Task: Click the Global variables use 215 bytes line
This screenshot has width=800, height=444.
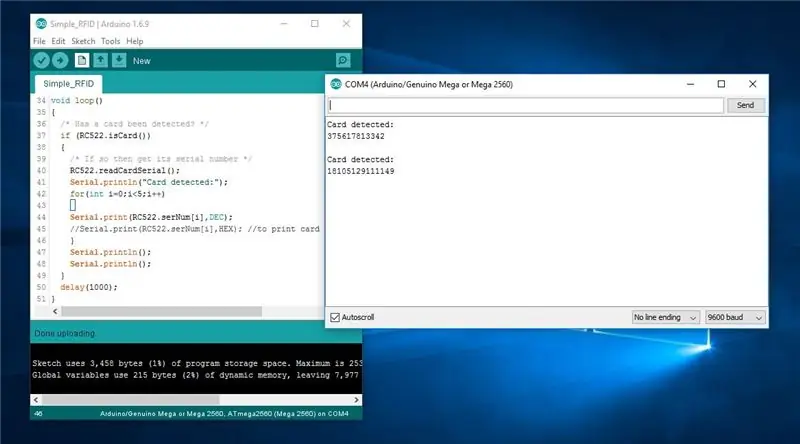Action: [195, 375]
